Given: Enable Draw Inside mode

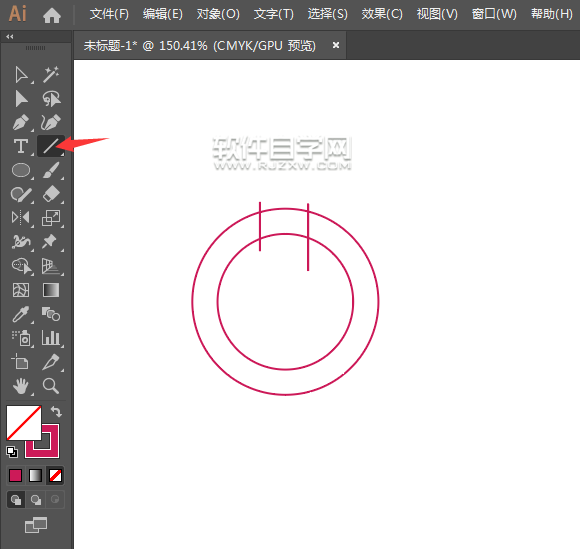Looking at the screenshot, I should [55, 500].
